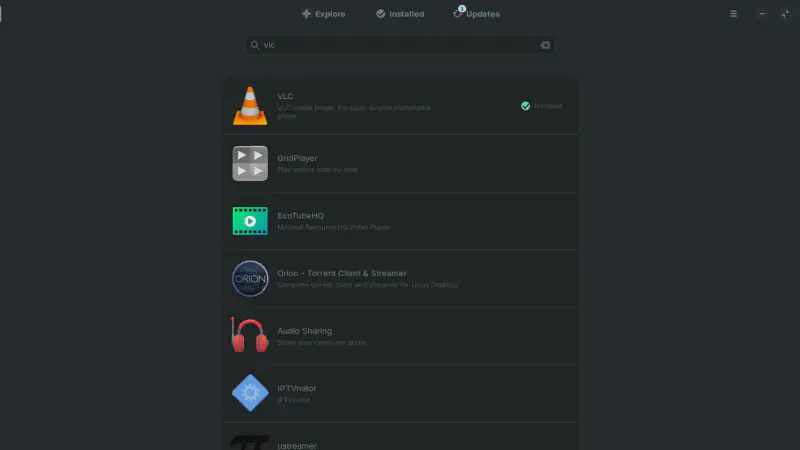
Task: Click the Updates refresh icon with badge
Action: pyautogui.click(x=458, y=13)
